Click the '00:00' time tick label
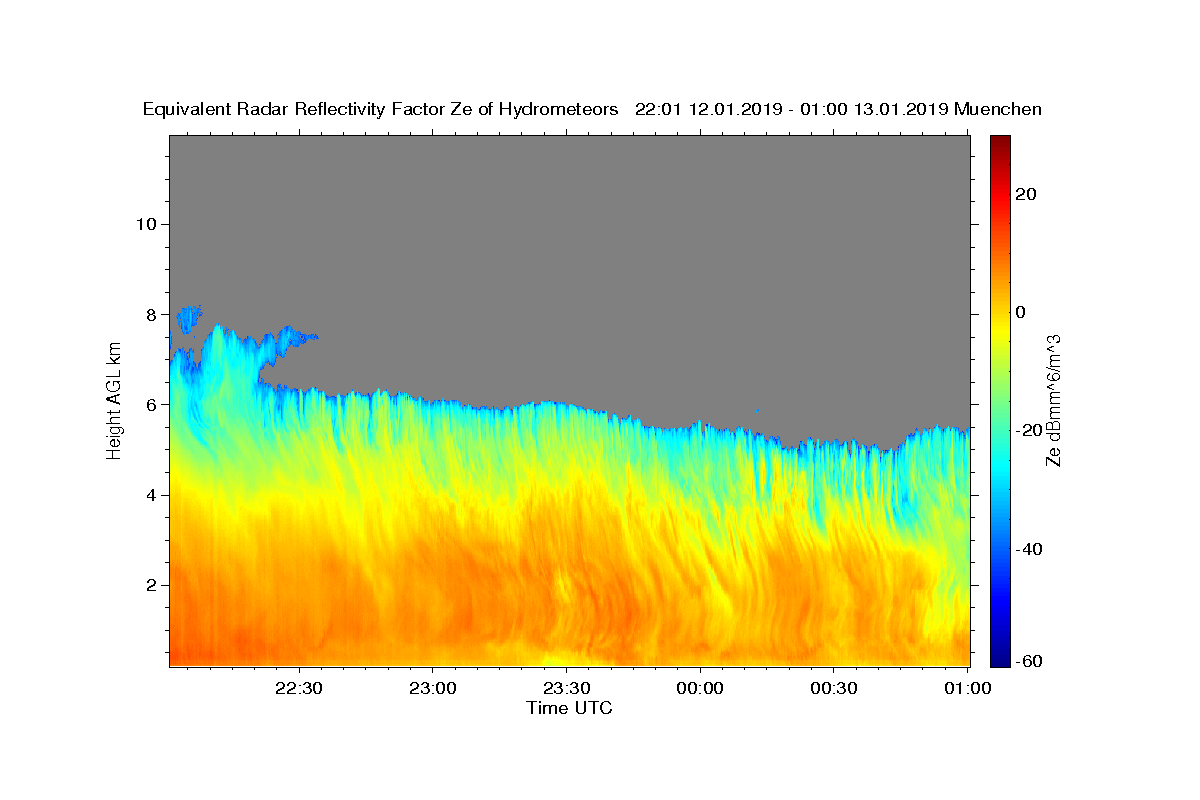This screenshot has width=1200, height=800. pyautogui.click(x=700, y=688)
